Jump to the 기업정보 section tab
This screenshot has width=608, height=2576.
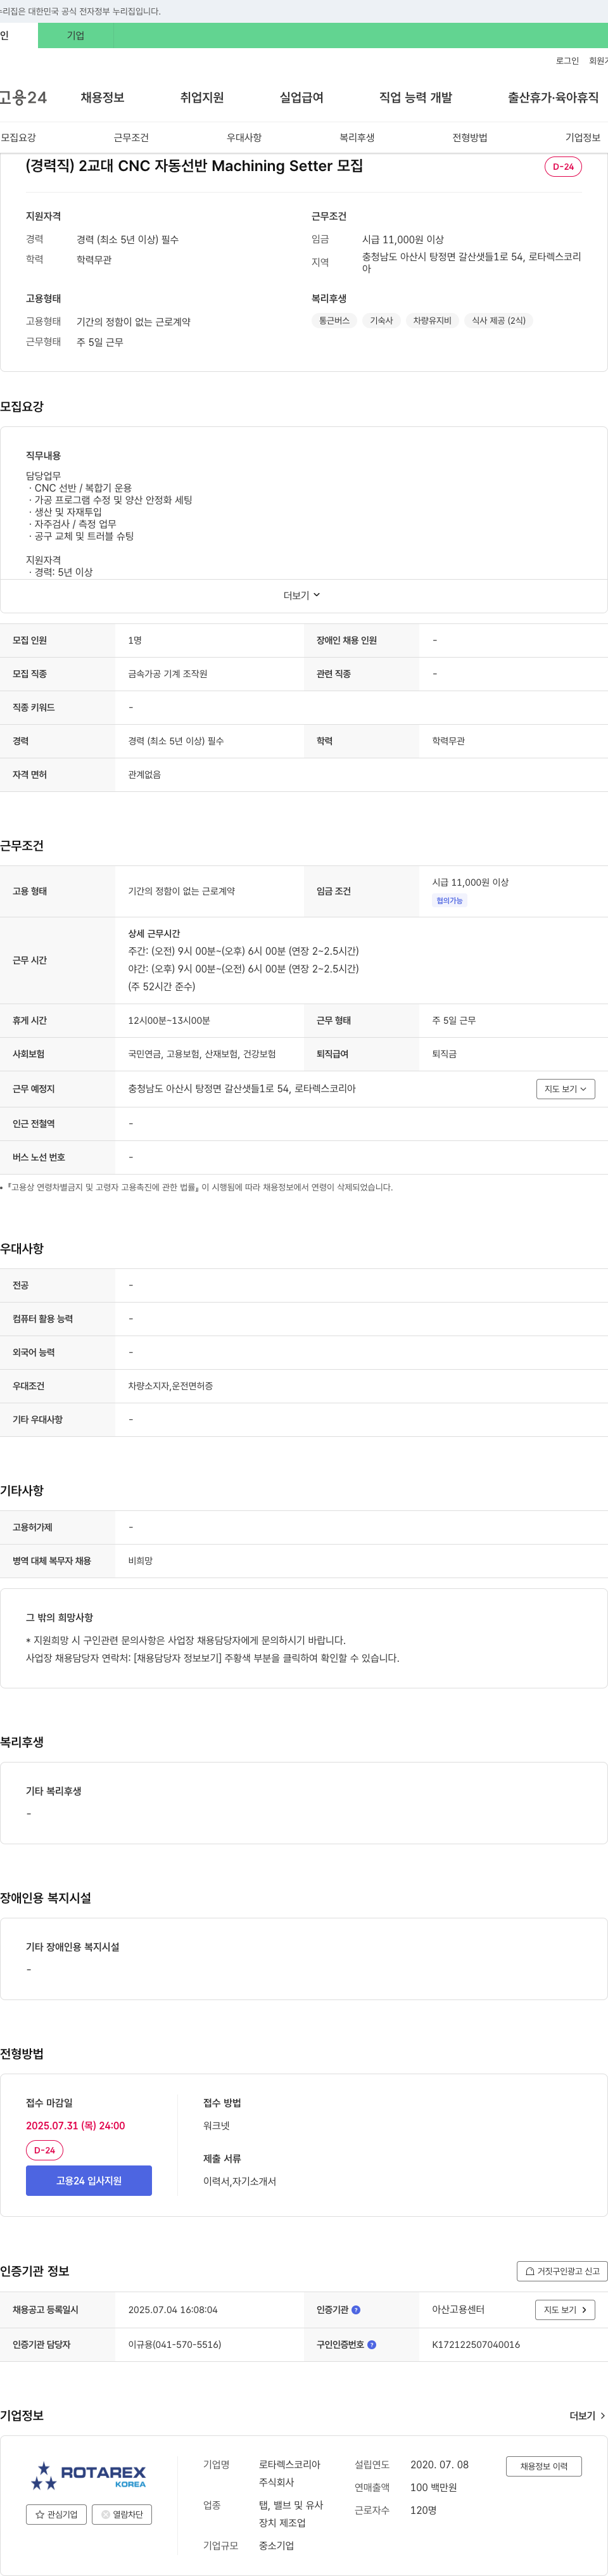point(583,137)
